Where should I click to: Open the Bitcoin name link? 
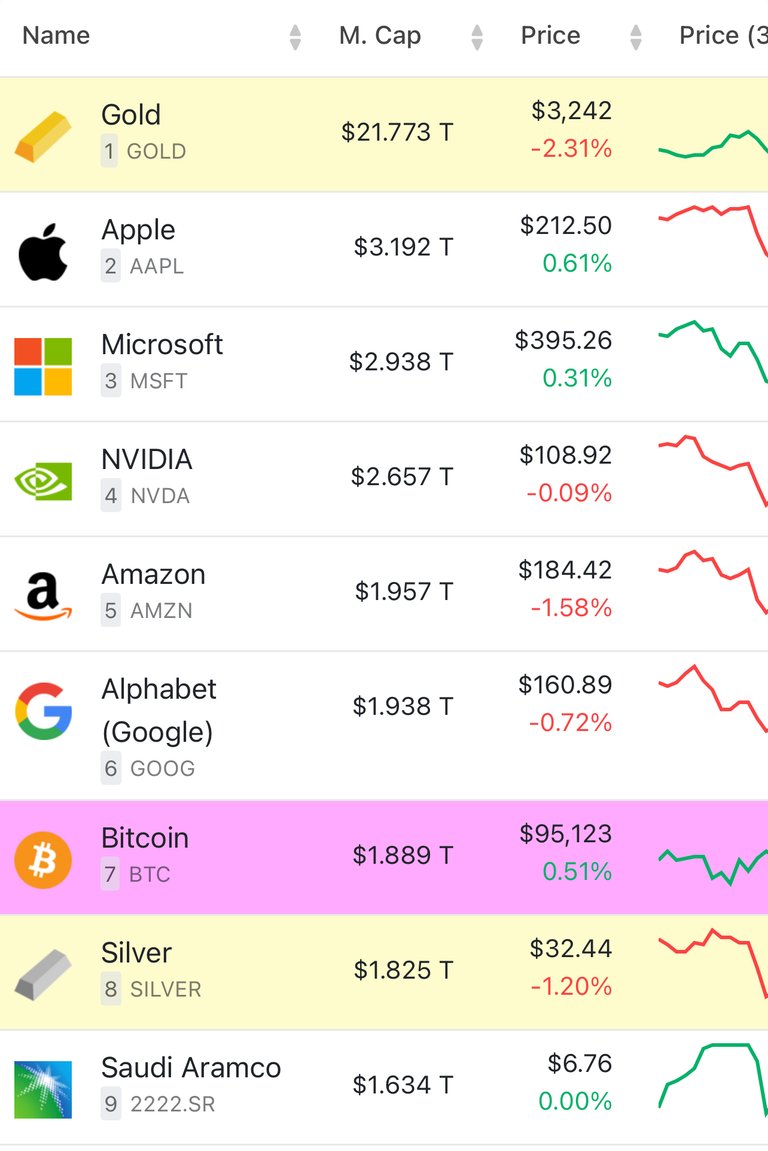coord(145,838)
